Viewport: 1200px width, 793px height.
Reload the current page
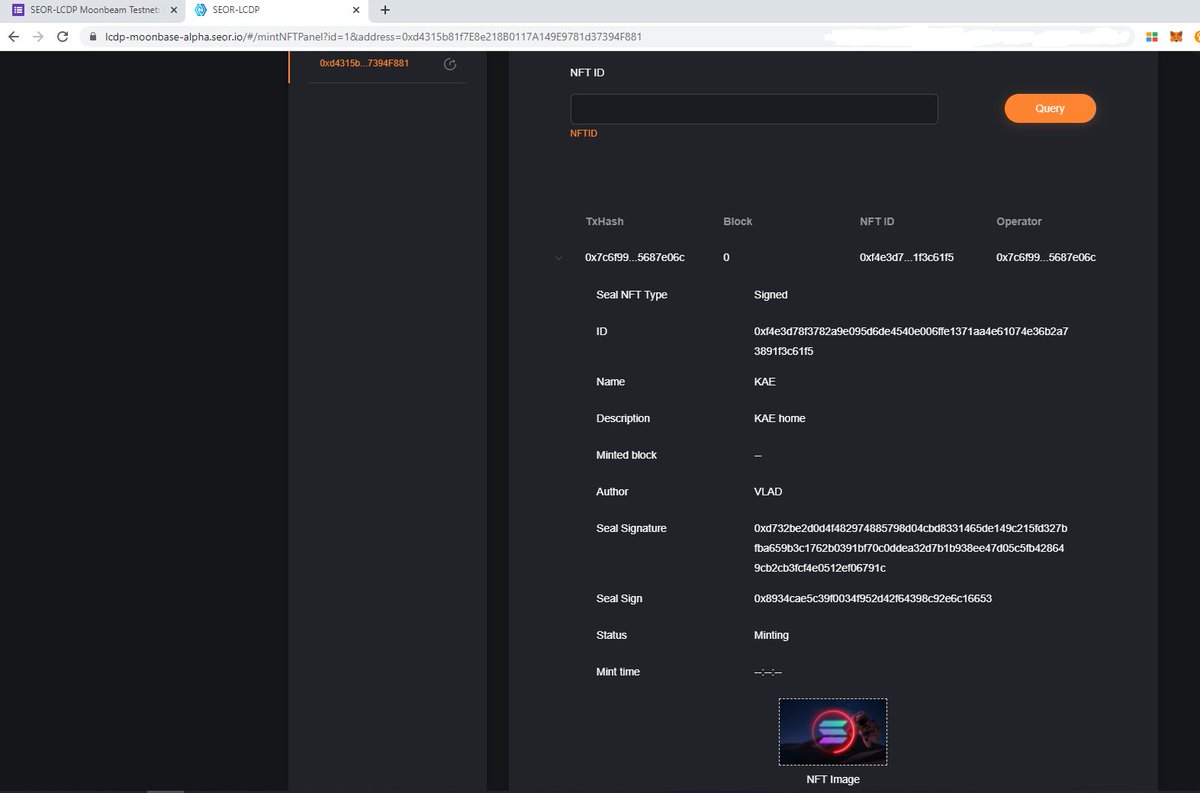click(x=63, y=36)
